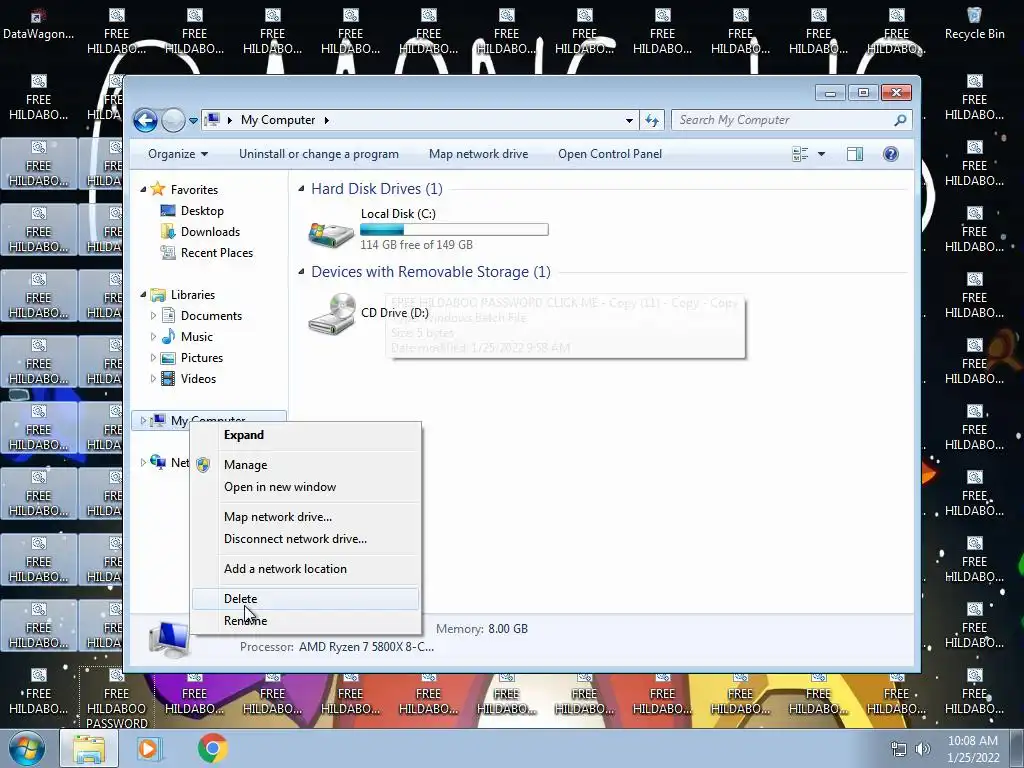
Task: Launch Google Chrome from taskbar
Action: (x=212, y=748)
